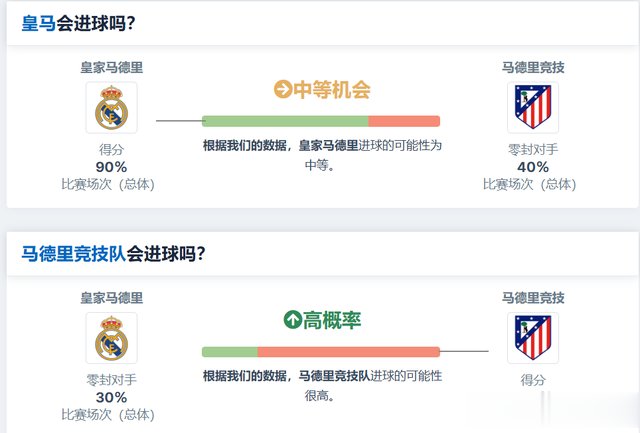Click the 中等机会 rating label

coord(331,90)
